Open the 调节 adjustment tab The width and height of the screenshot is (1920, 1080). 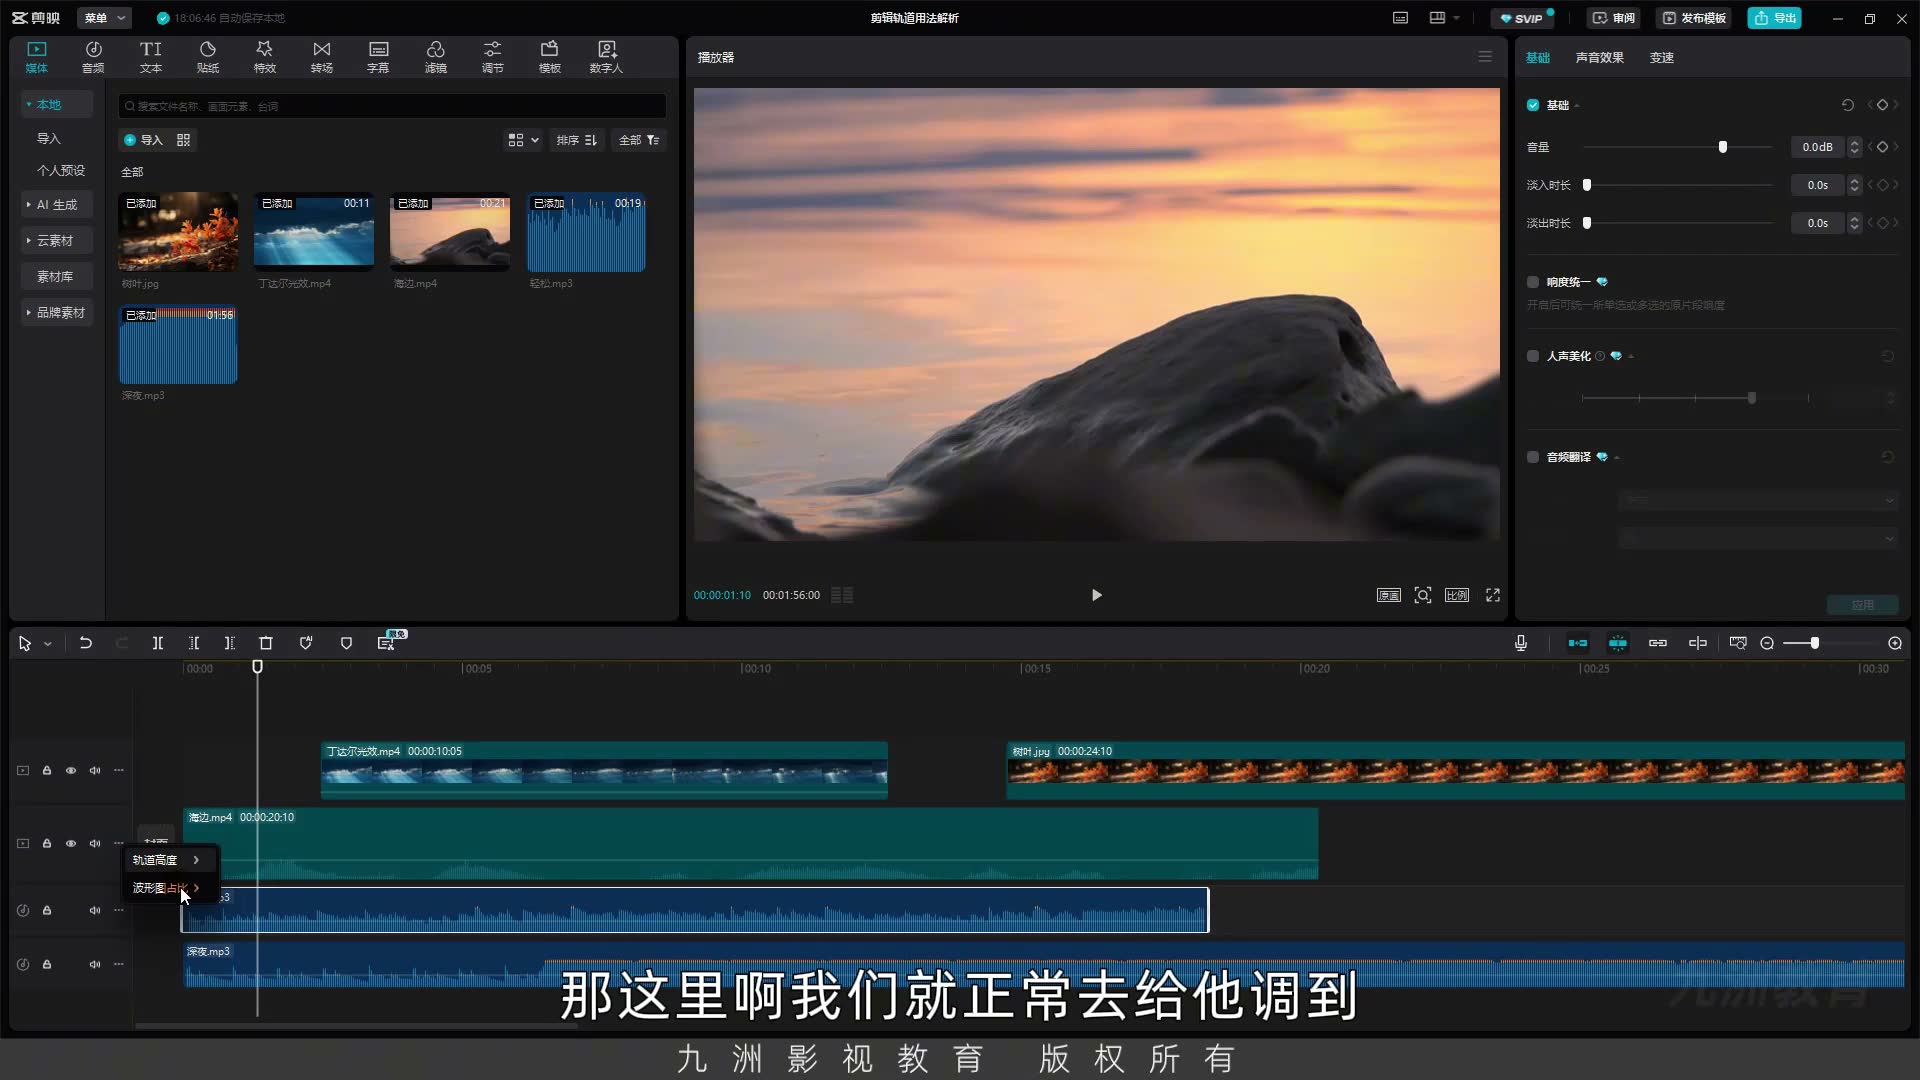pos(492,57)
